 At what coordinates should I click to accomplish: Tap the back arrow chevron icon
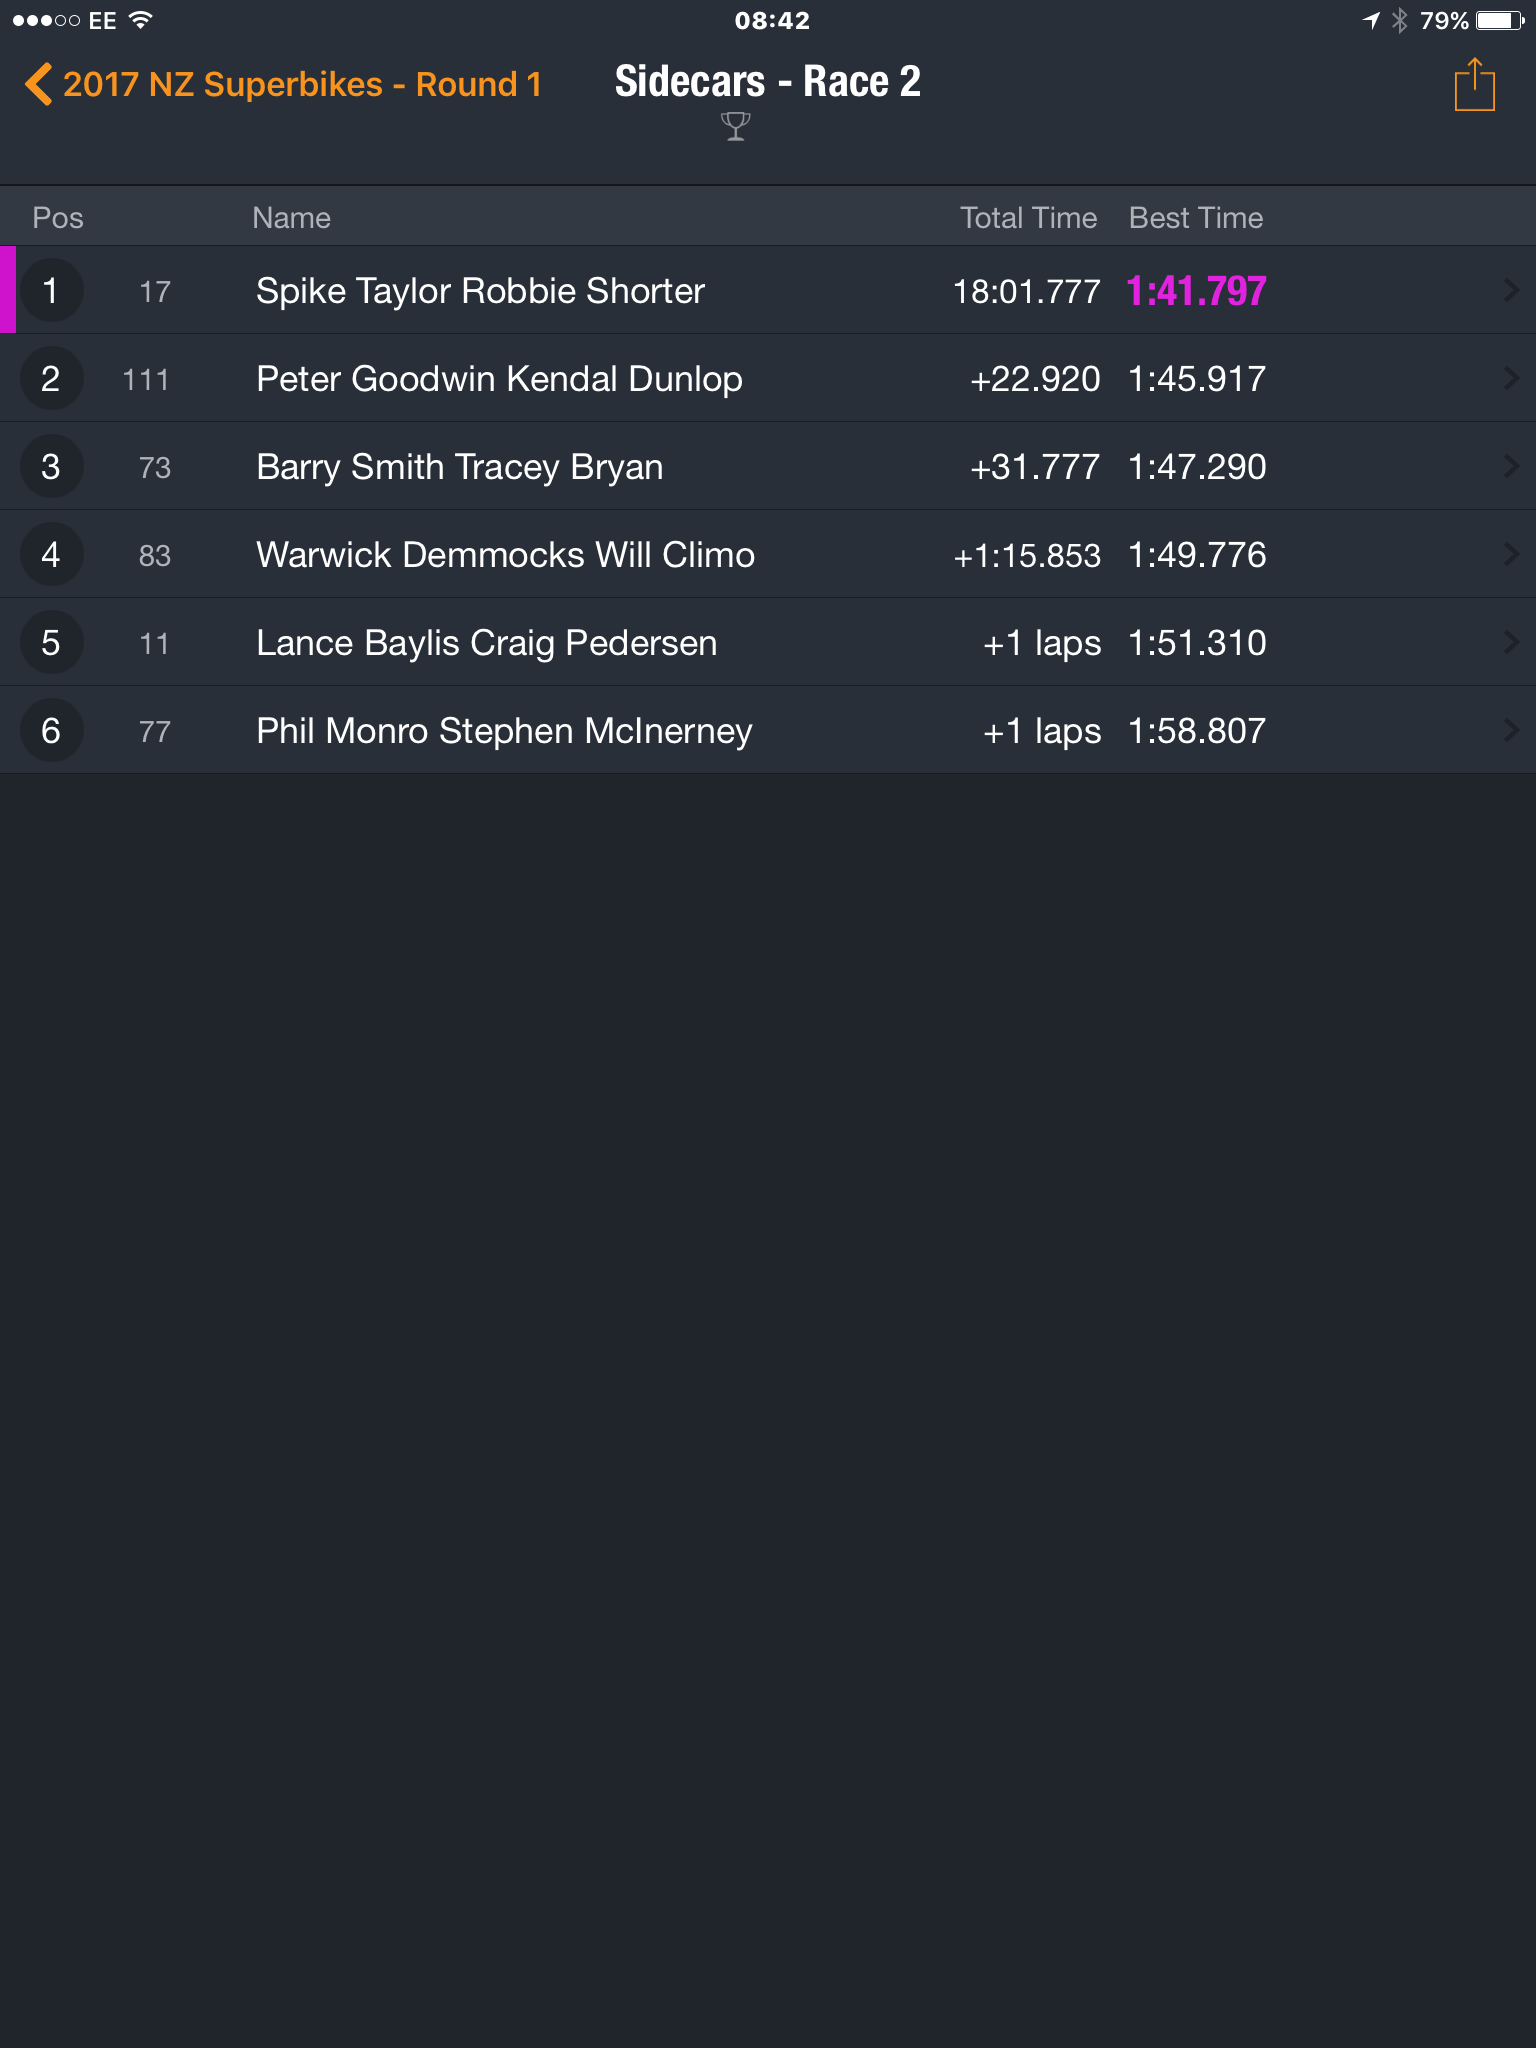click(x=38, y=84)
